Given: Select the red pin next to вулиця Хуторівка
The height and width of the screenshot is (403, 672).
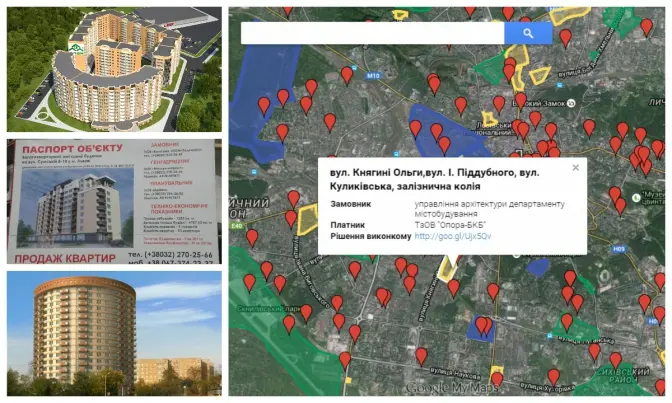Looking at the screenshot, I should [x=553, y=377].
